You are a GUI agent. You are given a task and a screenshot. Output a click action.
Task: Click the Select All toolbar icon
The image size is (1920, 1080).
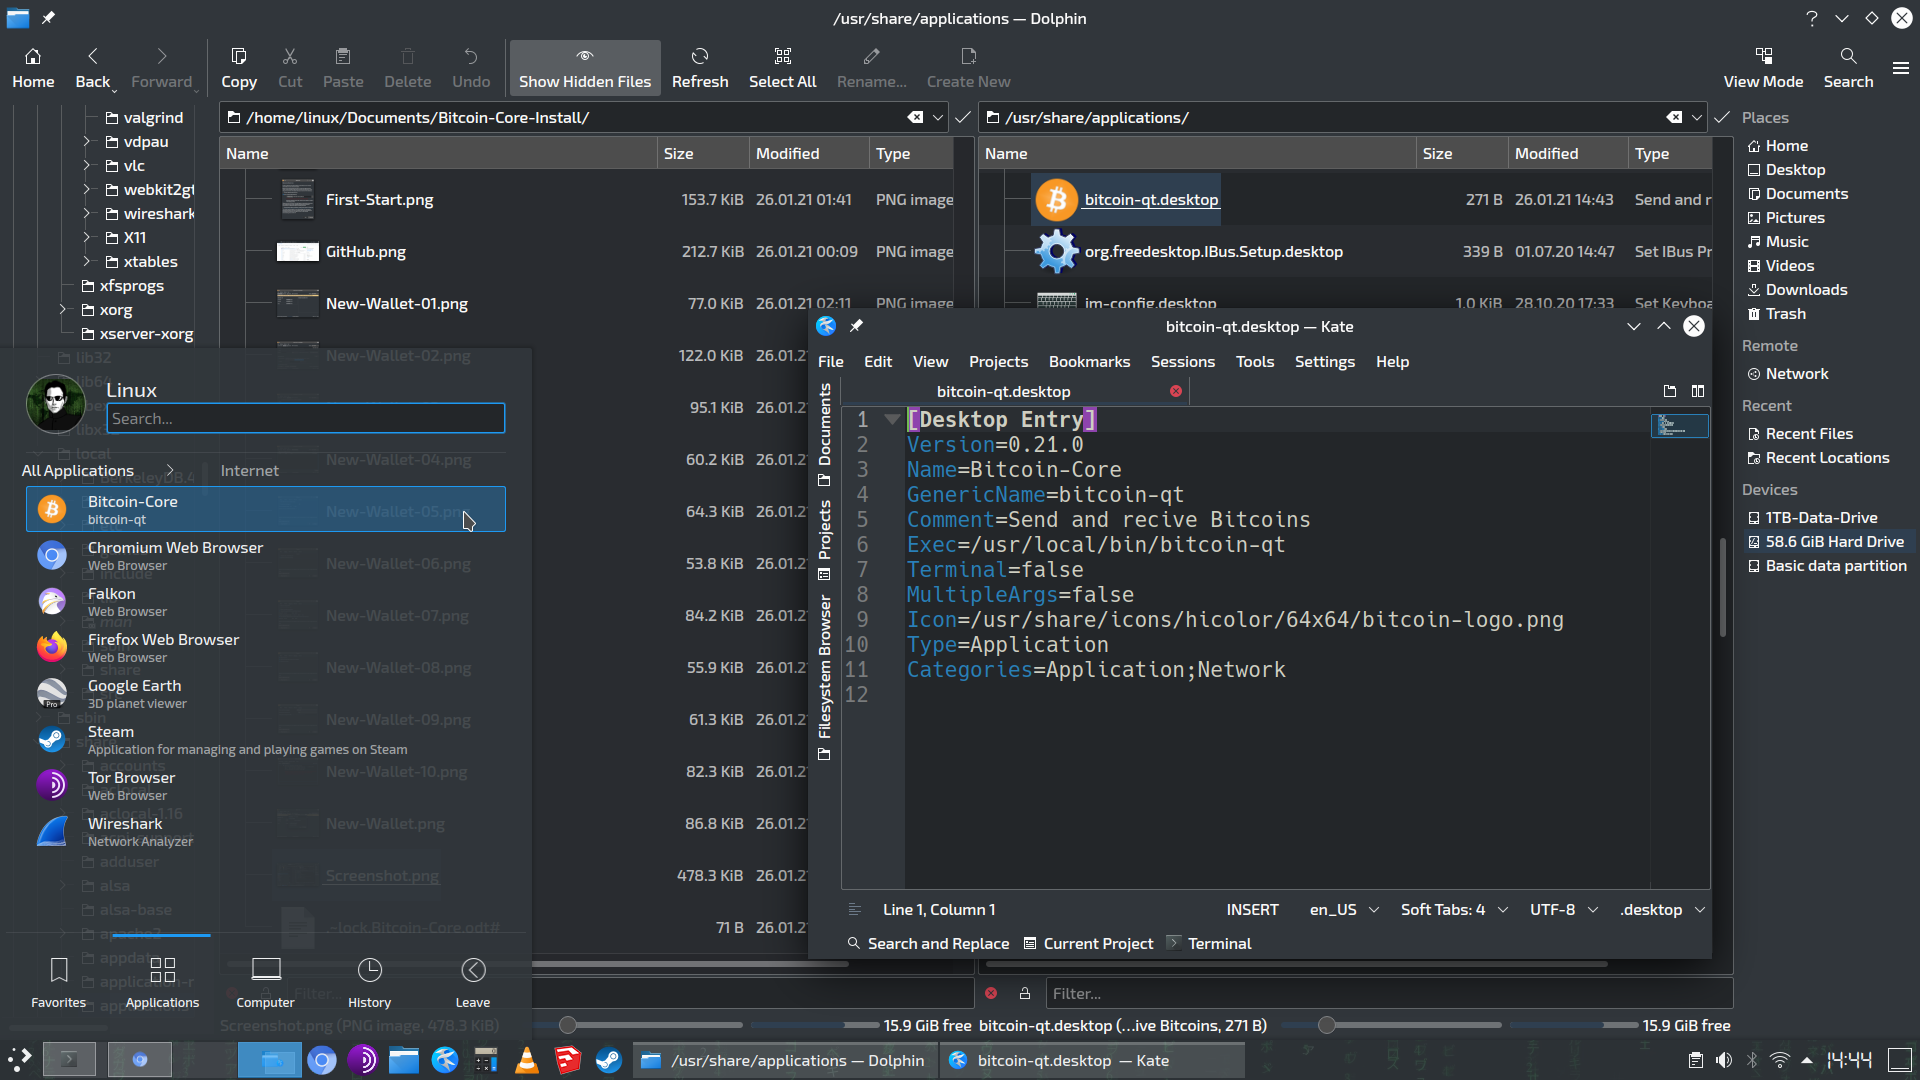tap(782, 67)
